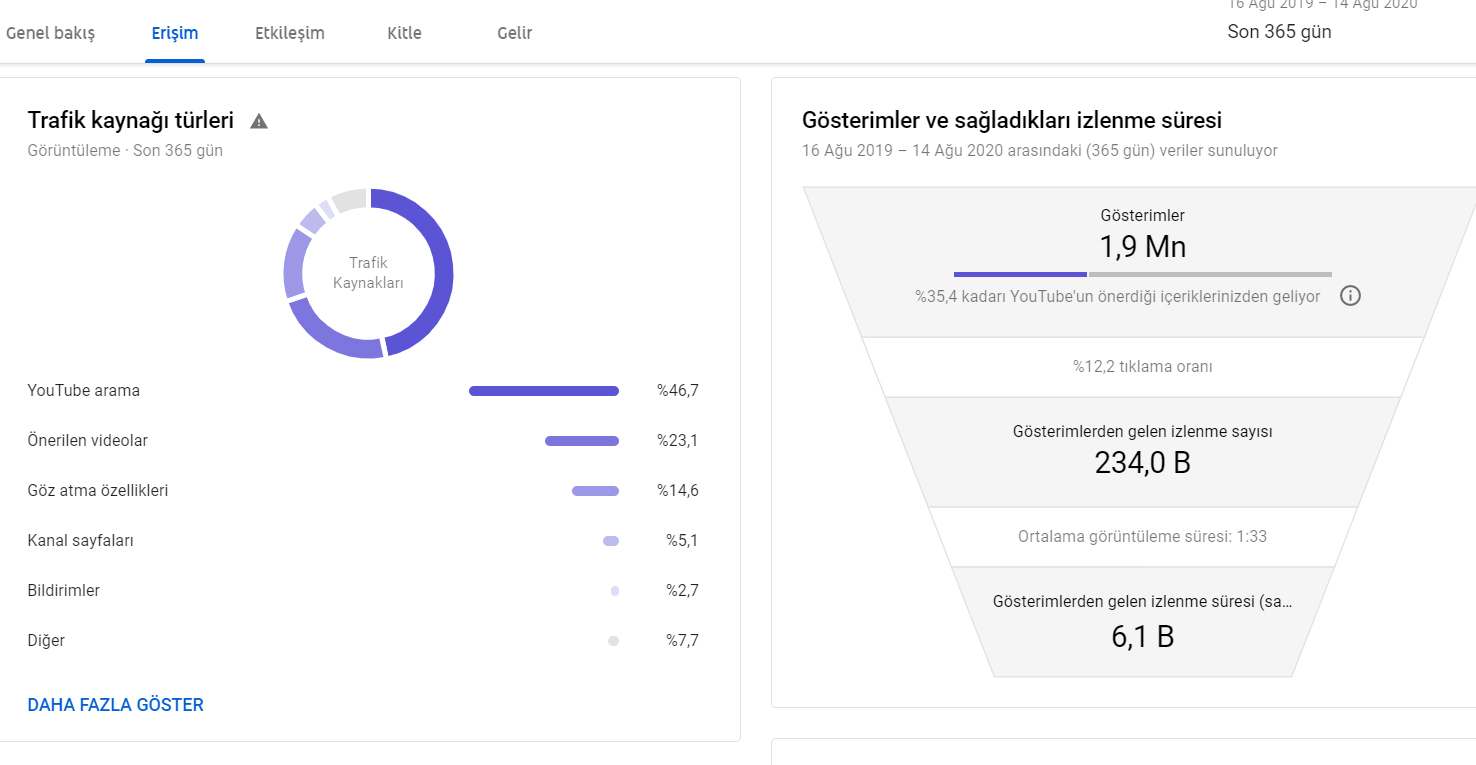
Task: Select the Gelir tab
Action: coord(514,33)
